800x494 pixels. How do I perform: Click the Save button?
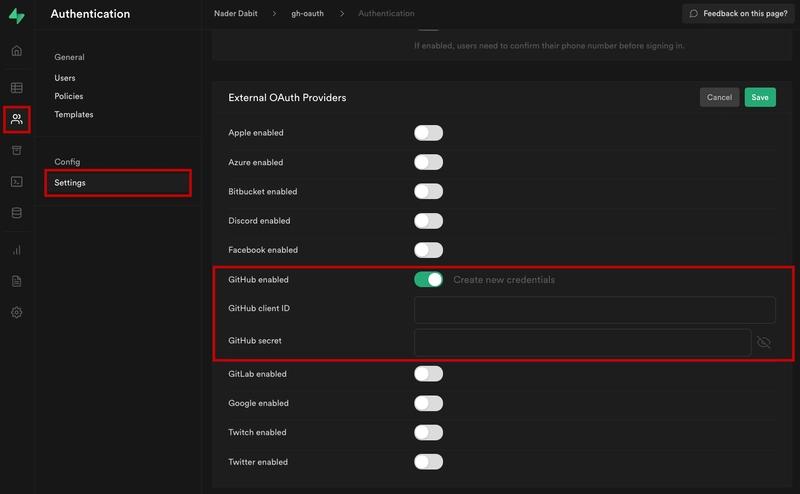(760, 97)
